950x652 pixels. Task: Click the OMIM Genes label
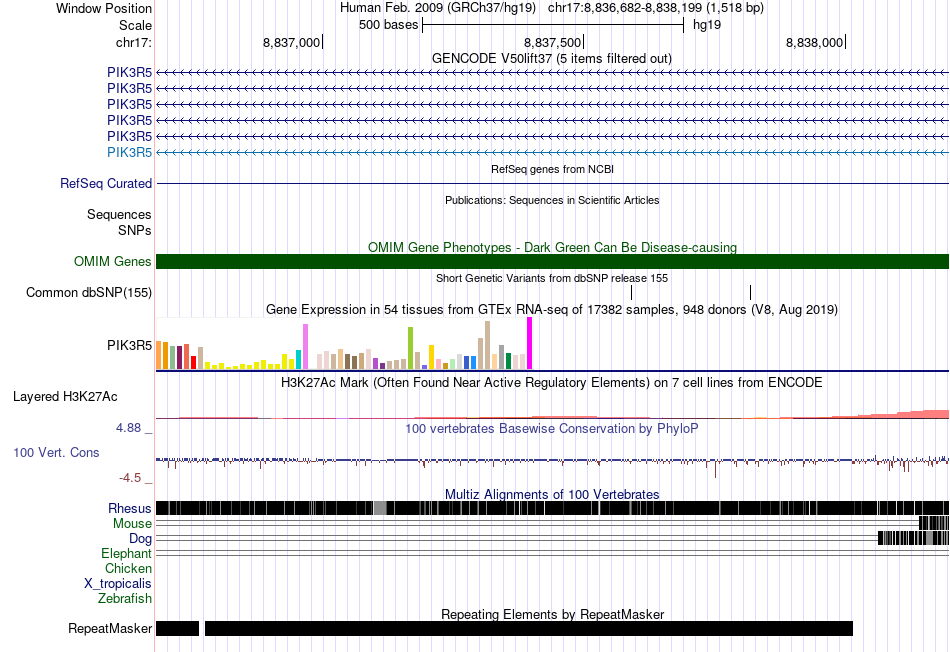tap(113, 261)
